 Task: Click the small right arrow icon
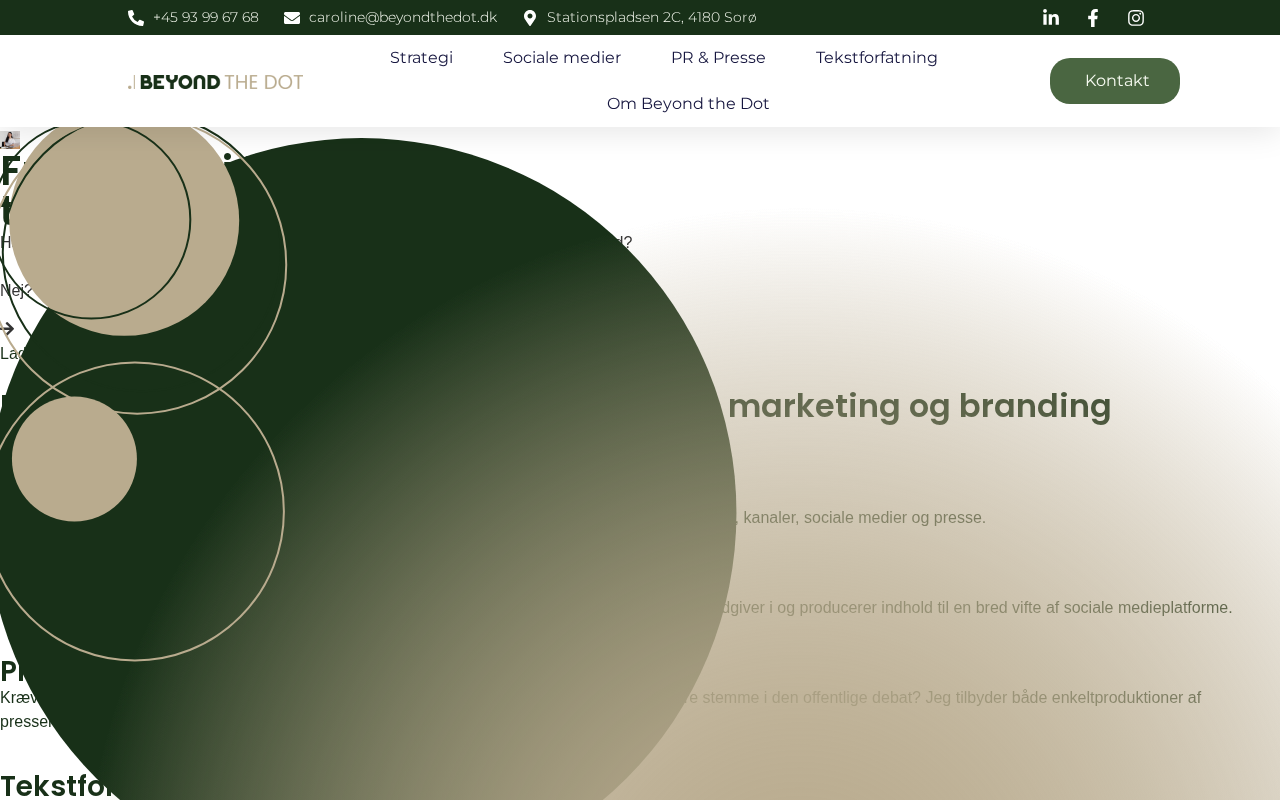(7, 328)
